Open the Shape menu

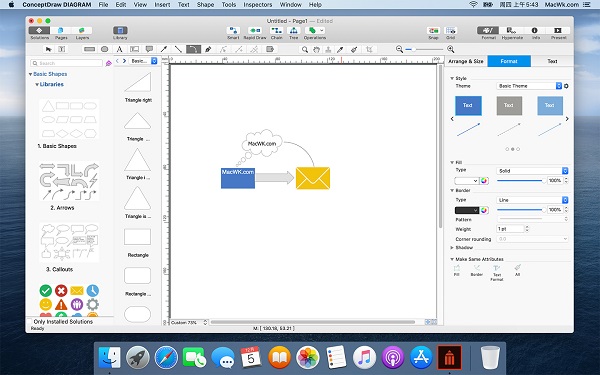coord(205,5)
